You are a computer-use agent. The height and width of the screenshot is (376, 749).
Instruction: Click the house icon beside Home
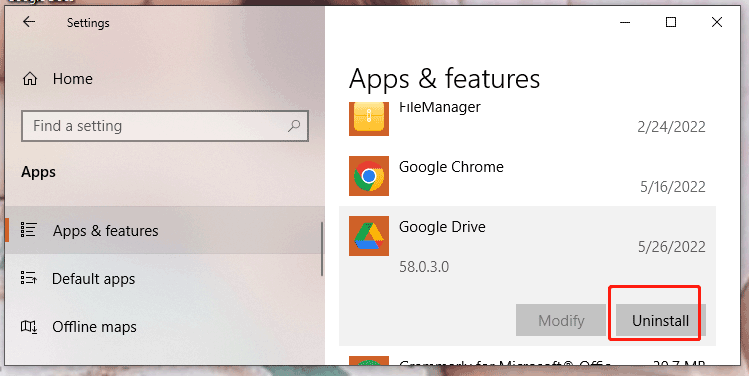pos(30,79)
